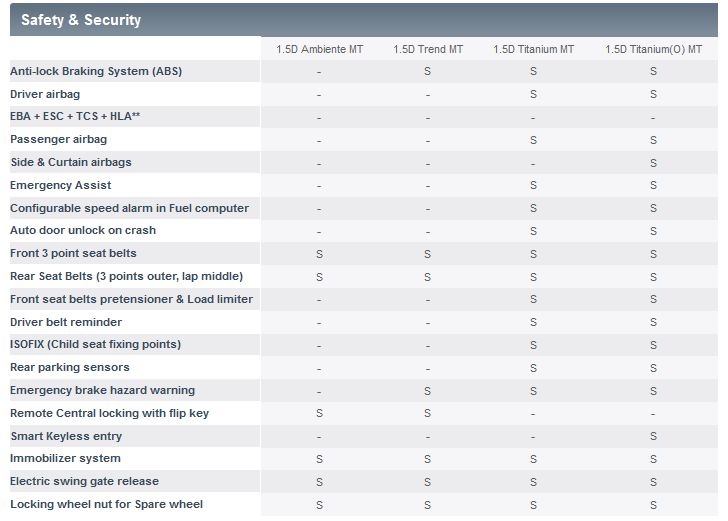Select the Rear parking sensors label
This screenshot has width=728, height=521.
(x=70, y=367)
